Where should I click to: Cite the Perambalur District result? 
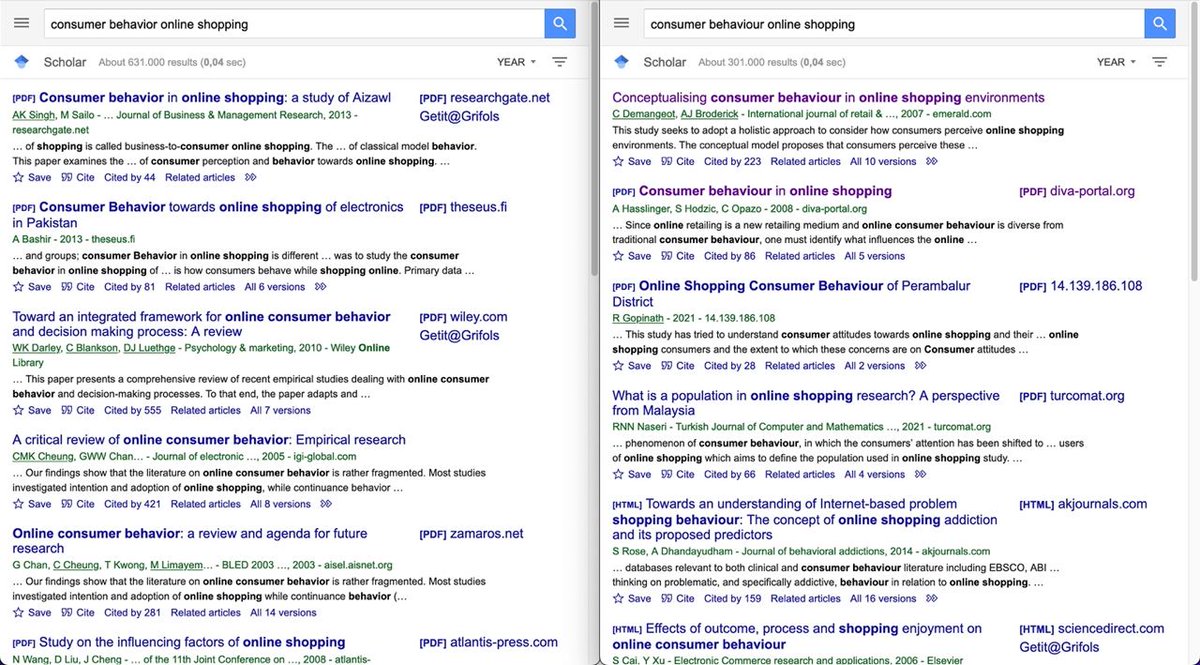678,366
